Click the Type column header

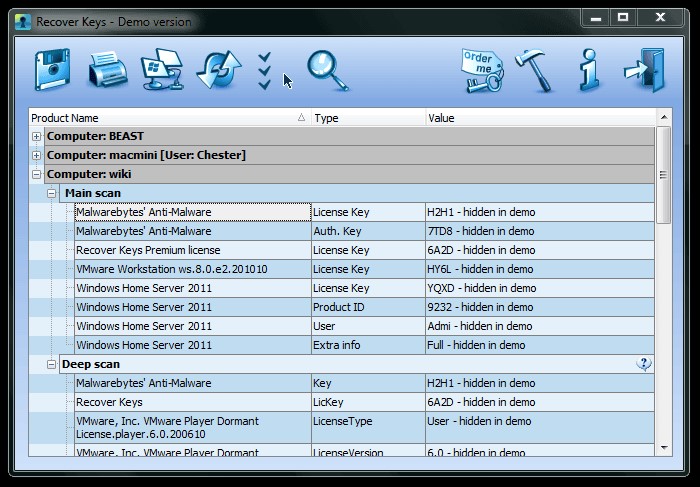(x=367, y=118)
